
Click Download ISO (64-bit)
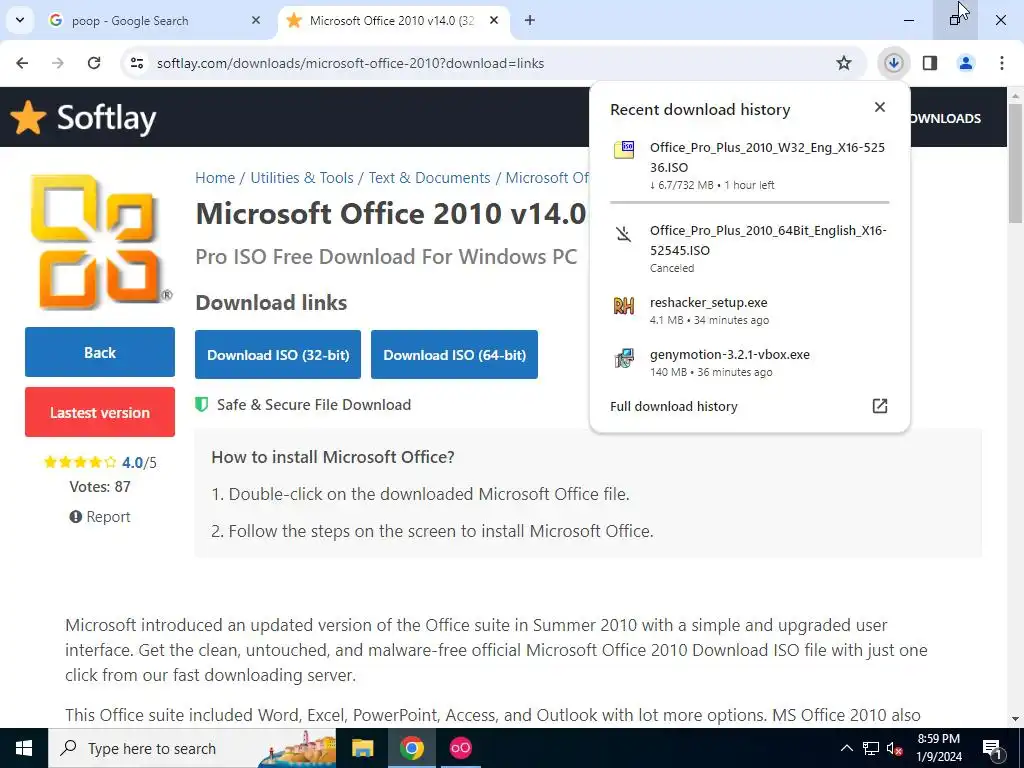(455, 355)
